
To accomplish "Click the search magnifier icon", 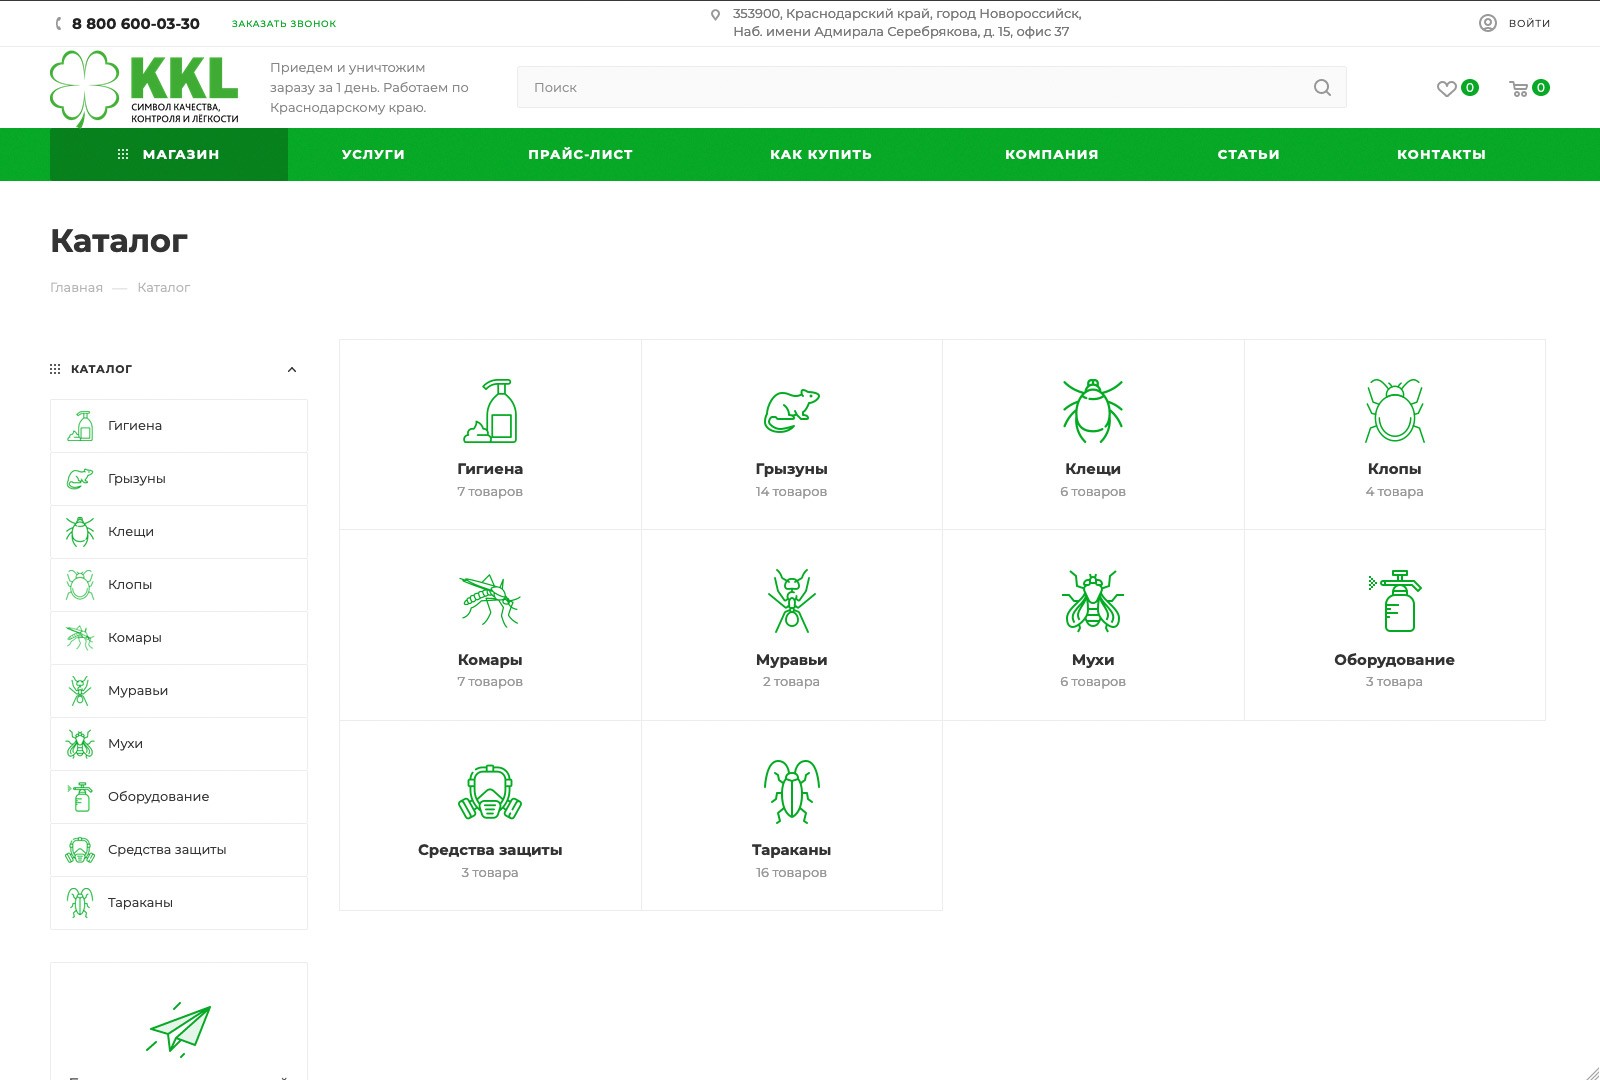I will pyautogui.click(x=1322, y=88).
